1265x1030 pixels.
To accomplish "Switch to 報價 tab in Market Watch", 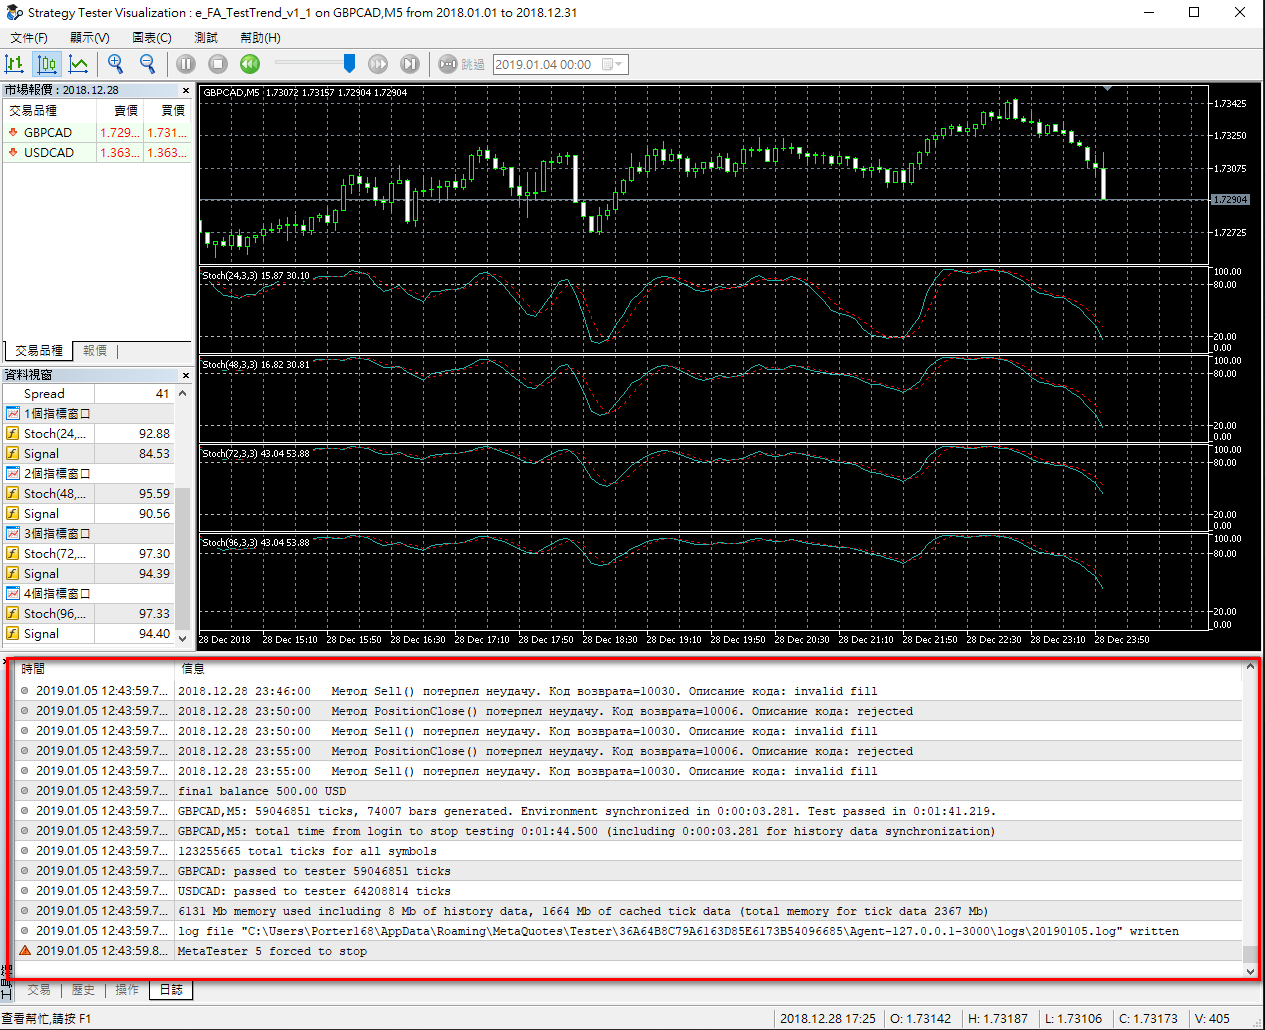I will (x=95, y=351).
